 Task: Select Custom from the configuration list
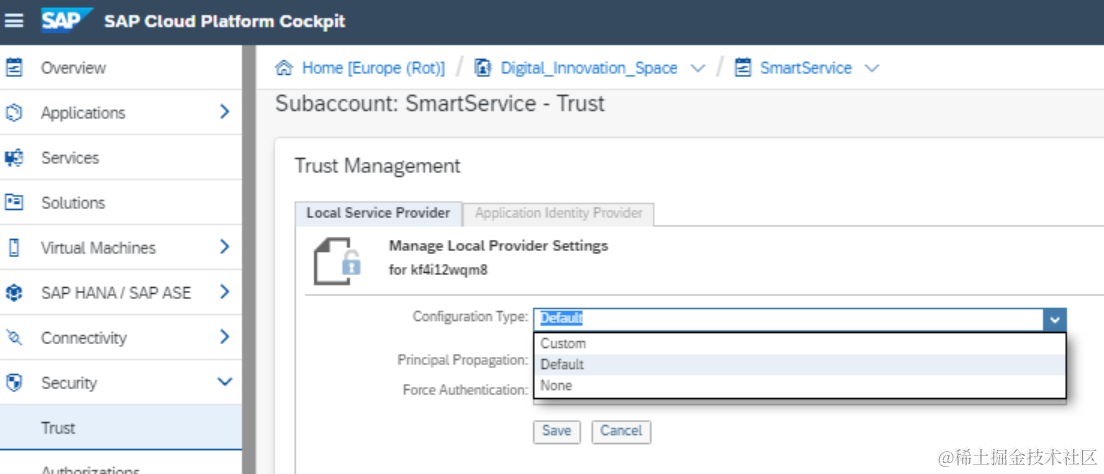563,343
